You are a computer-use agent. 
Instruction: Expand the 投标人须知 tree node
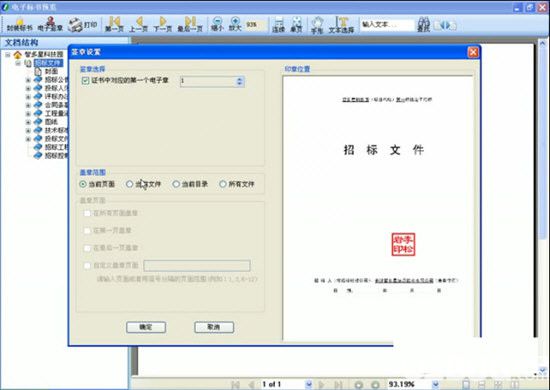pos(28,88)
